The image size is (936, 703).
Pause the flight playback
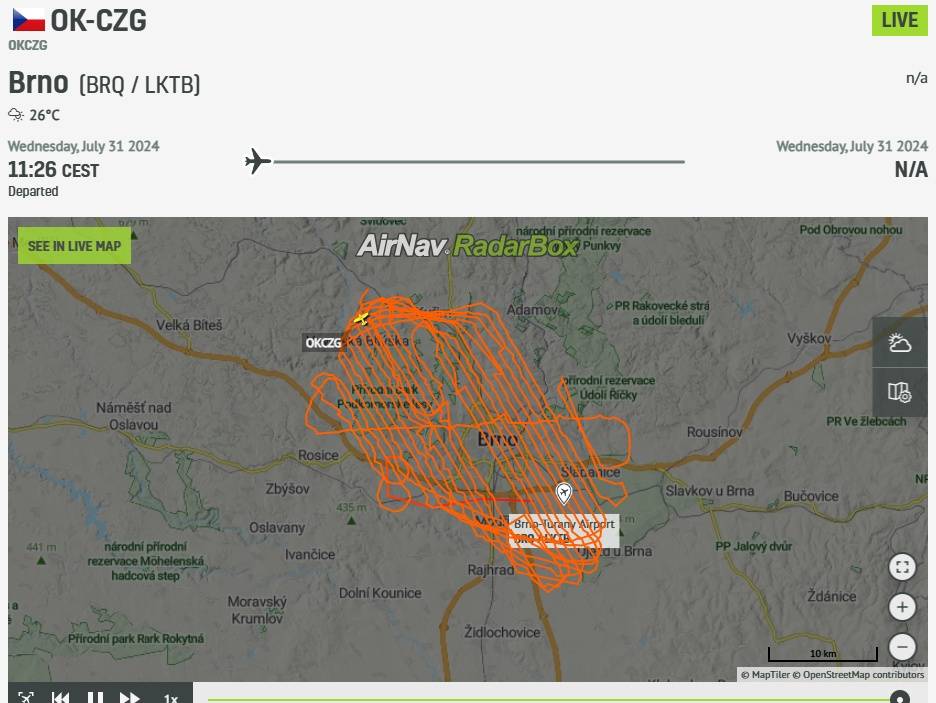click(96, 697)
